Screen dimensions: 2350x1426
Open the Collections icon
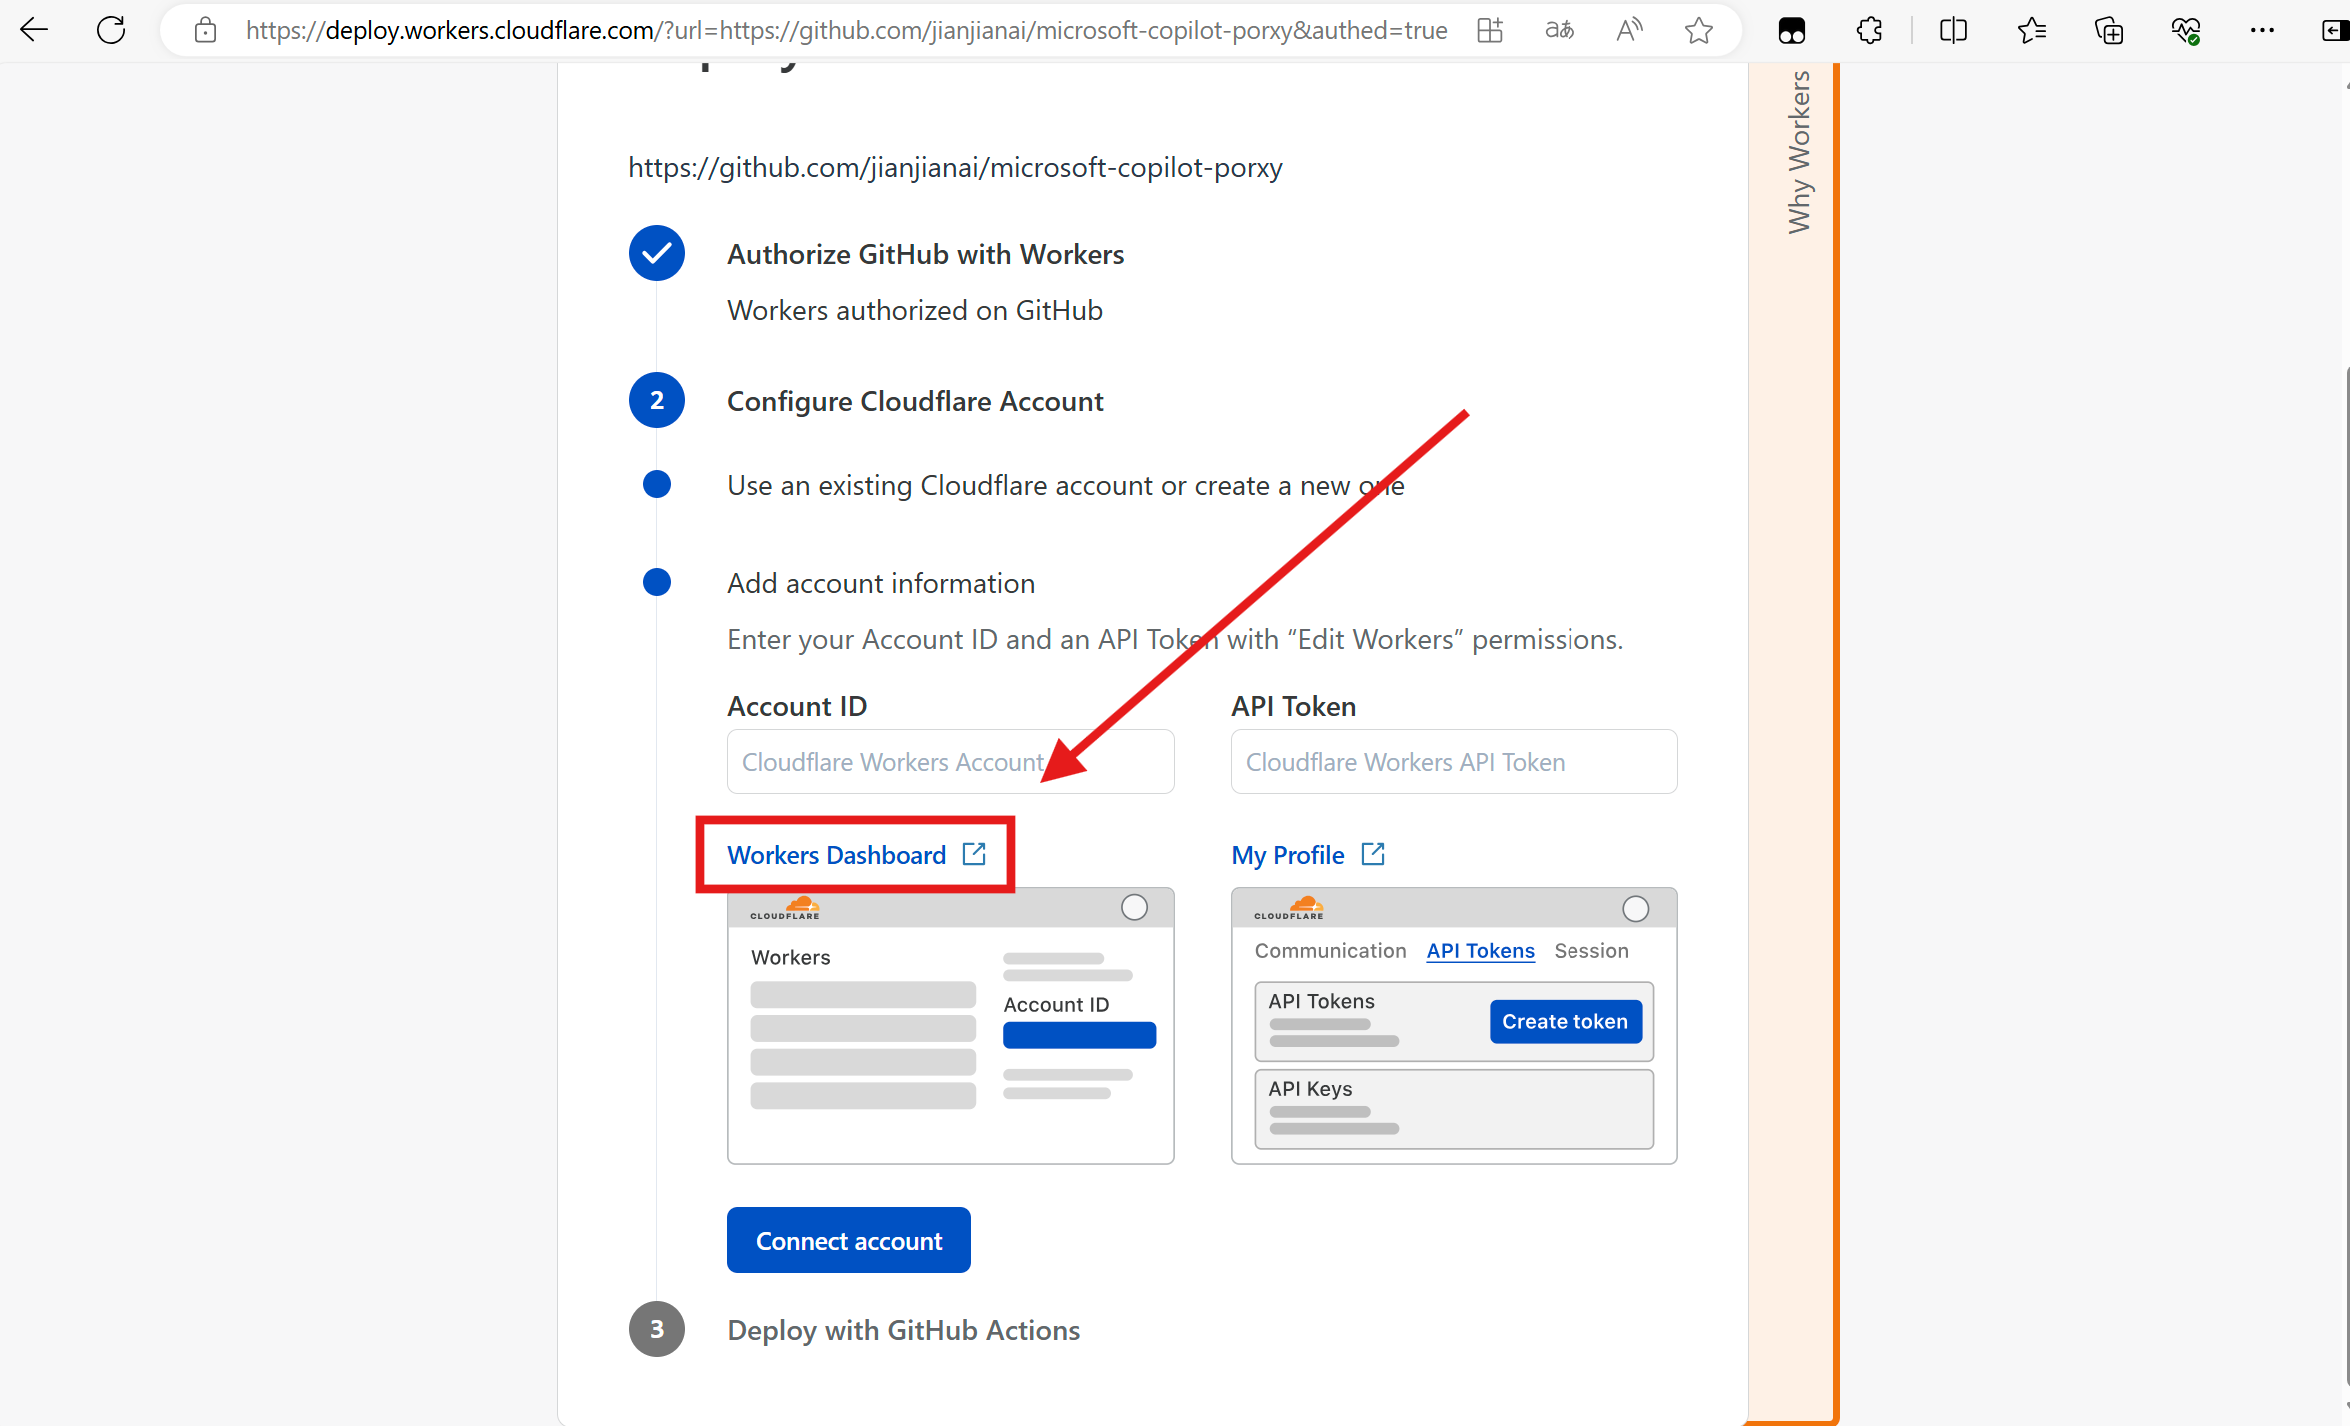tap(2109, 31)
